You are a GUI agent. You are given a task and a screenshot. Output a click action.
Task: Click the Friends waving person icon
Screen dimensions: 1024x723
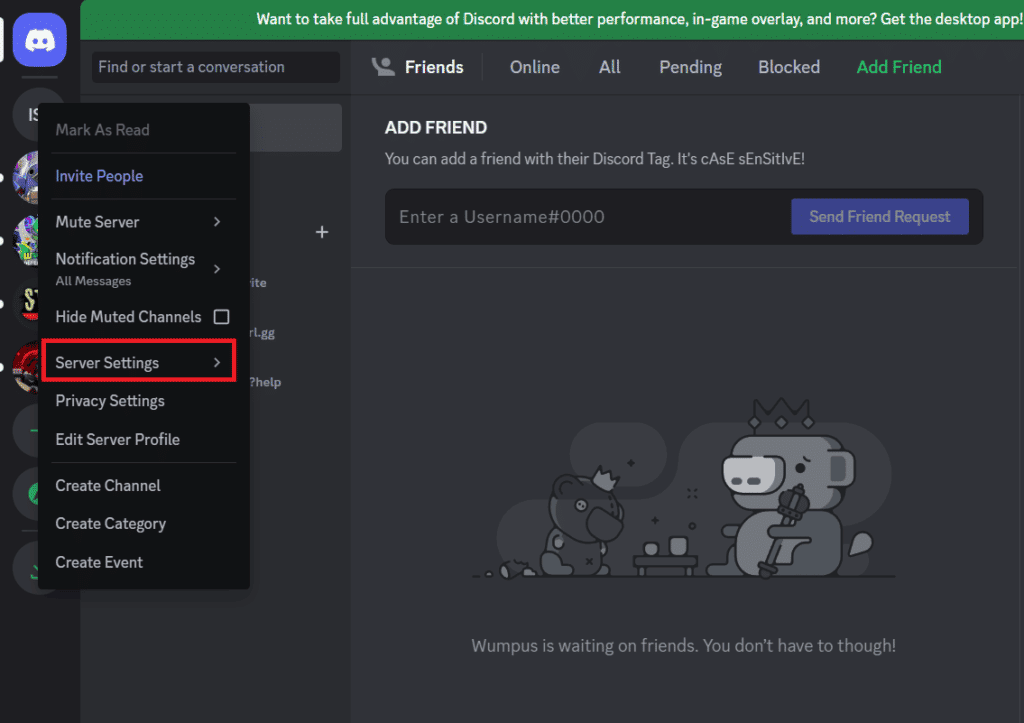coord(383,67)
